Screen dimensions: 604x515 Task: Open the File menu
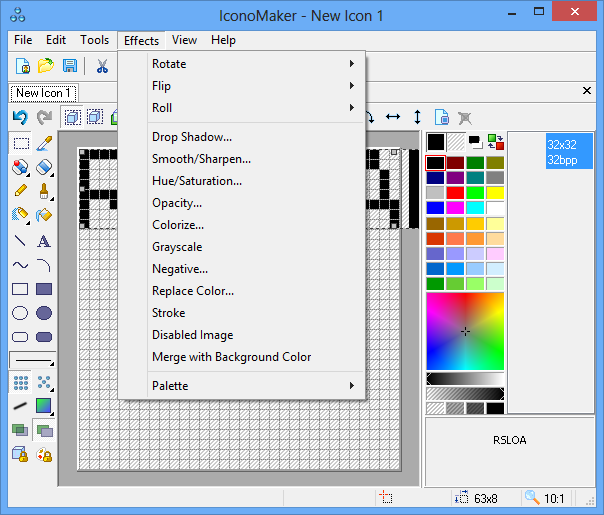pyautogui.click(x=23, y=40)
